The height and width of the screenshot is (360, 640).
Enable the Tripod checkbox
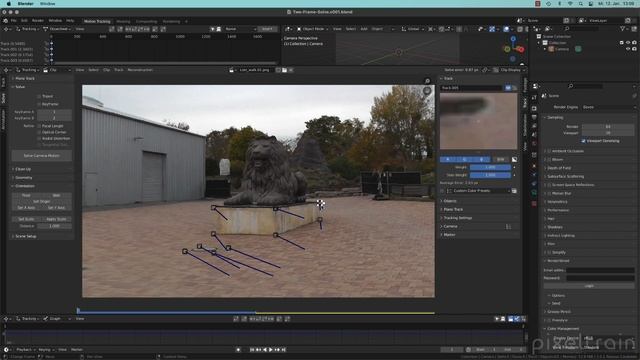pos(39,96)
